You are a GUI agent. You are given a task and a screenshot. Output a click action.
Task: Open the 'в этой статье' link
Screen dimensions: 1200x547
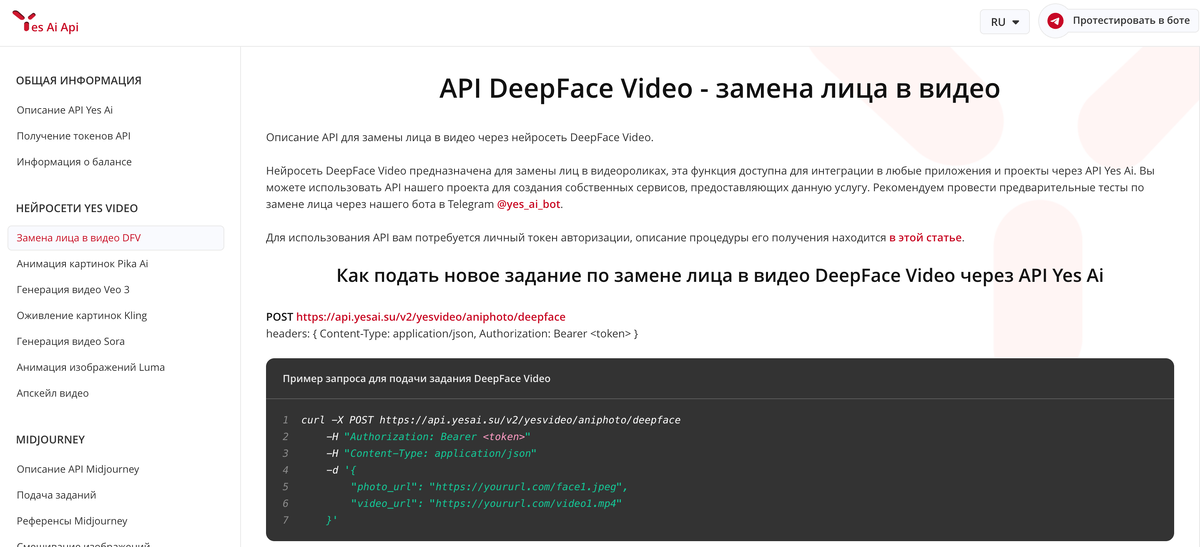pyautogui.click(x=925, y=238)
